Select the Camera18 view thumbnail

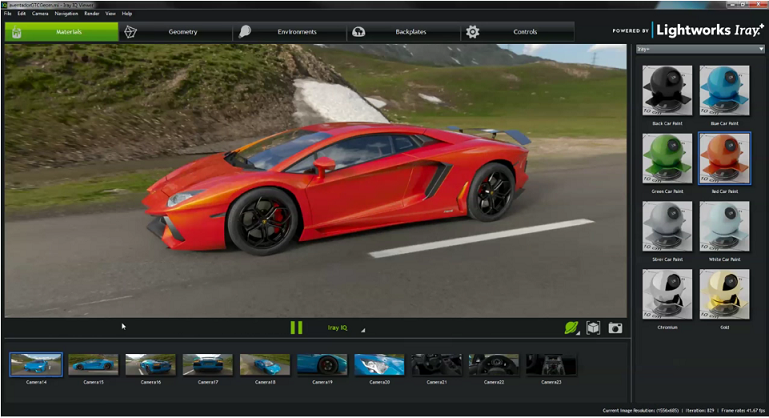click(x=265, y=365)
